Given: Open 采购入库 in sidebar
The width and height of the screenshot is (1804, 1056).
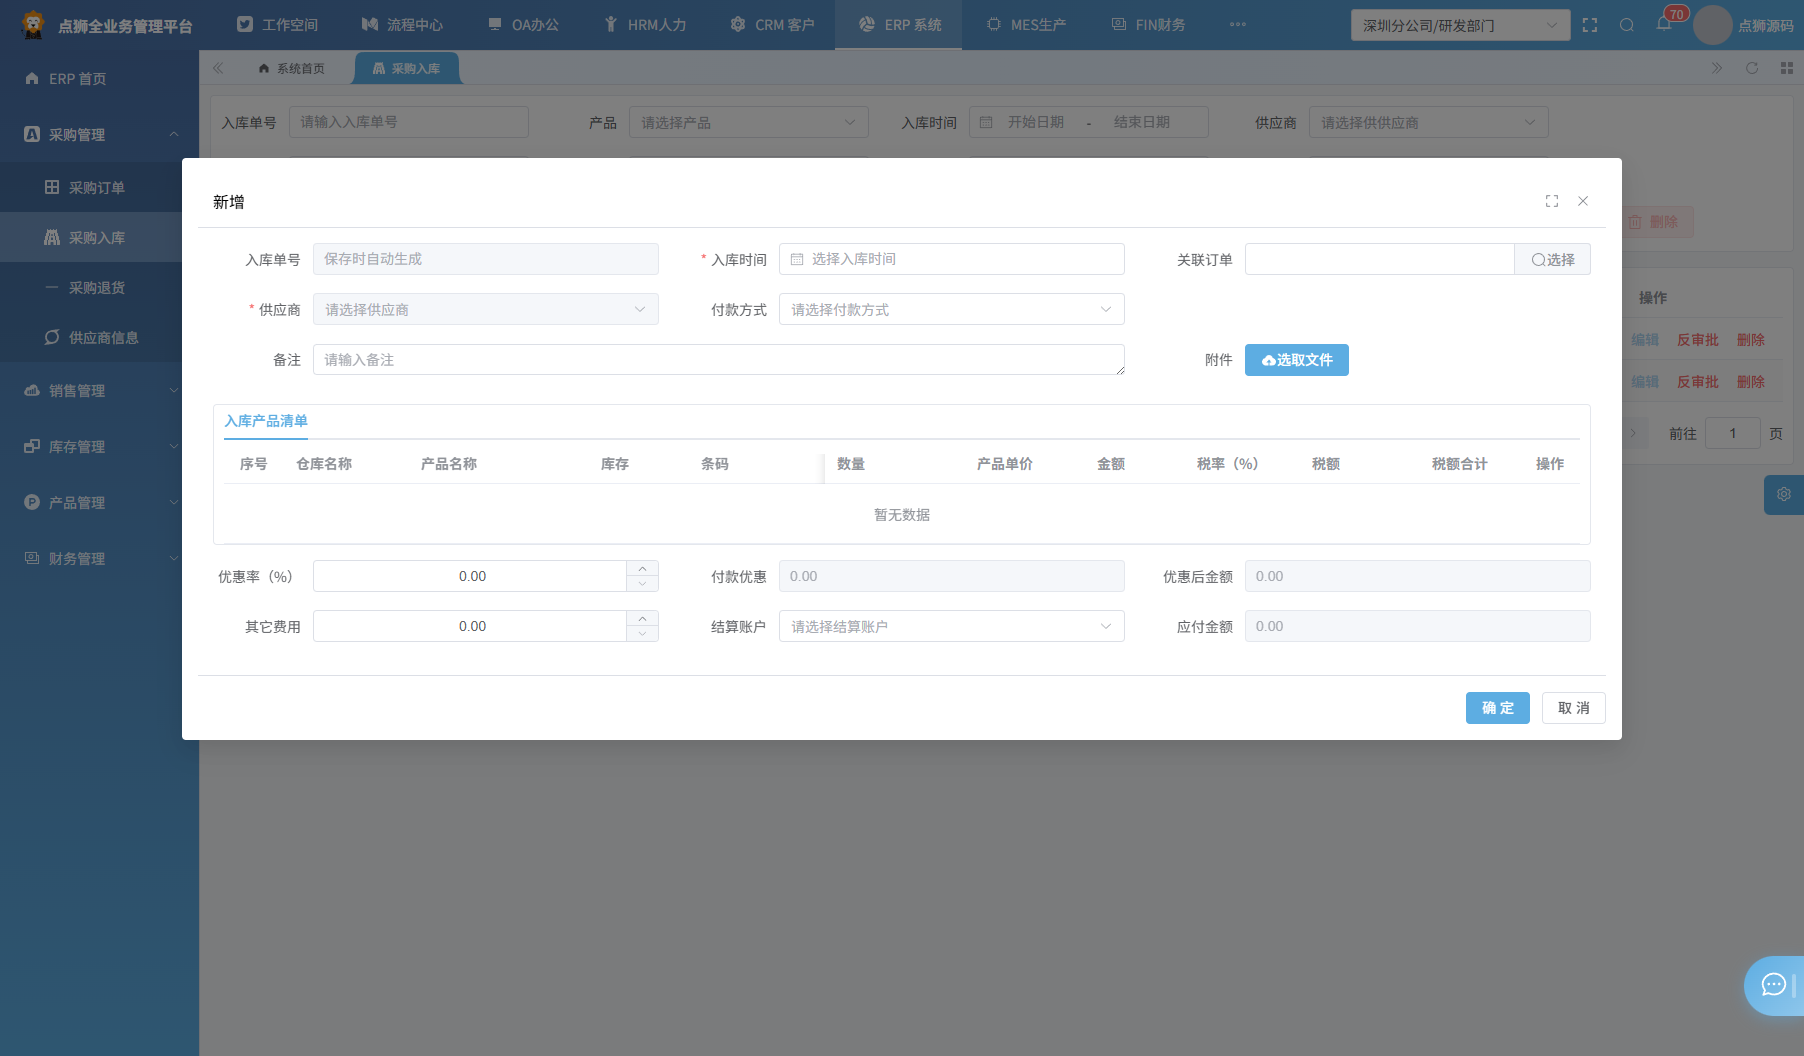Looking at the screenshot, I should (91, 237).
